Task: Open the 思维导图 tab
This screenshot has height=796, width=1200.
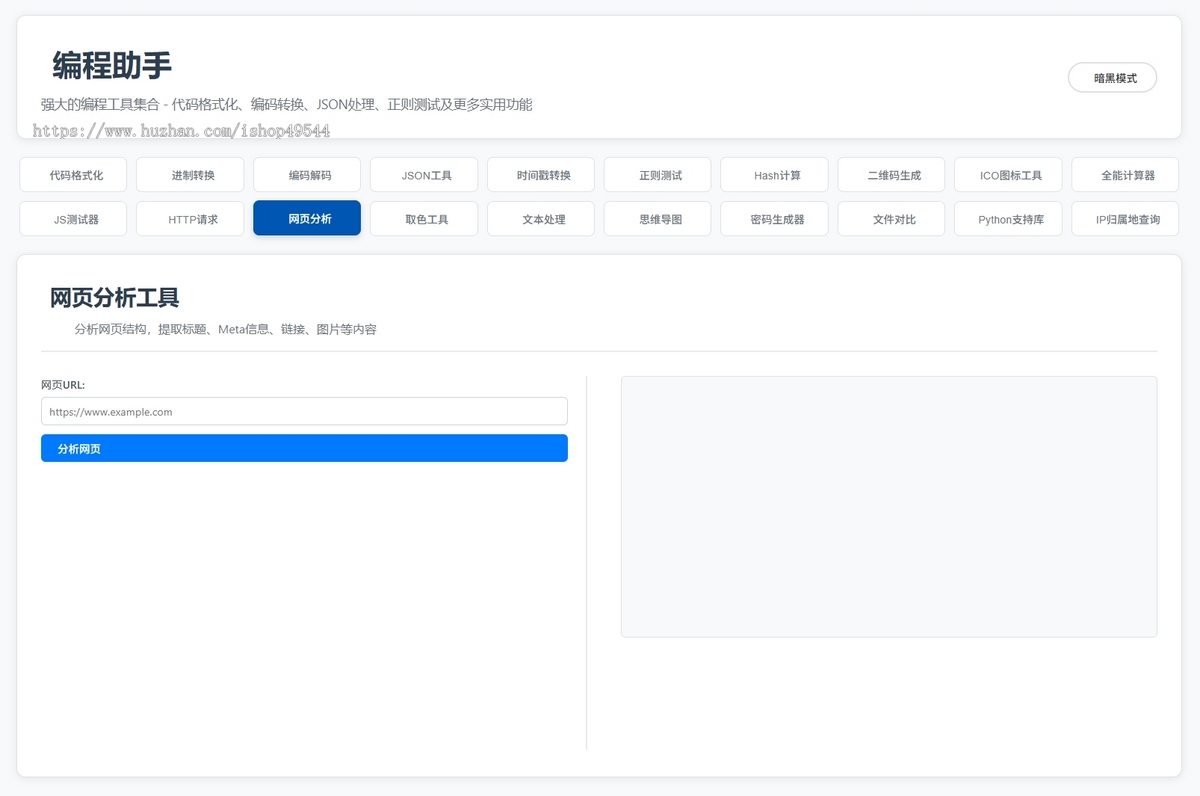Action: pyautogui.click(x=658, y=219)
